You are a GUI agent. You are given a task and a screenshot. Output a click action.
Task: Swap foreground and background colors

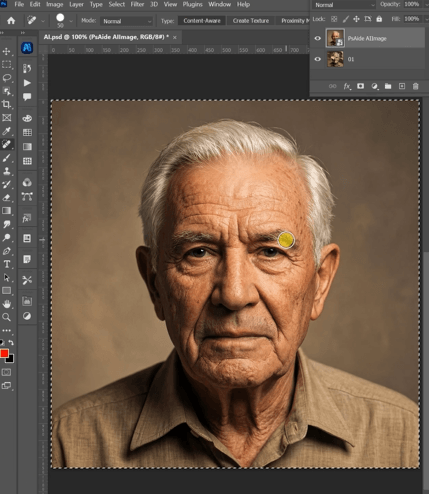[x=11, y=342]
